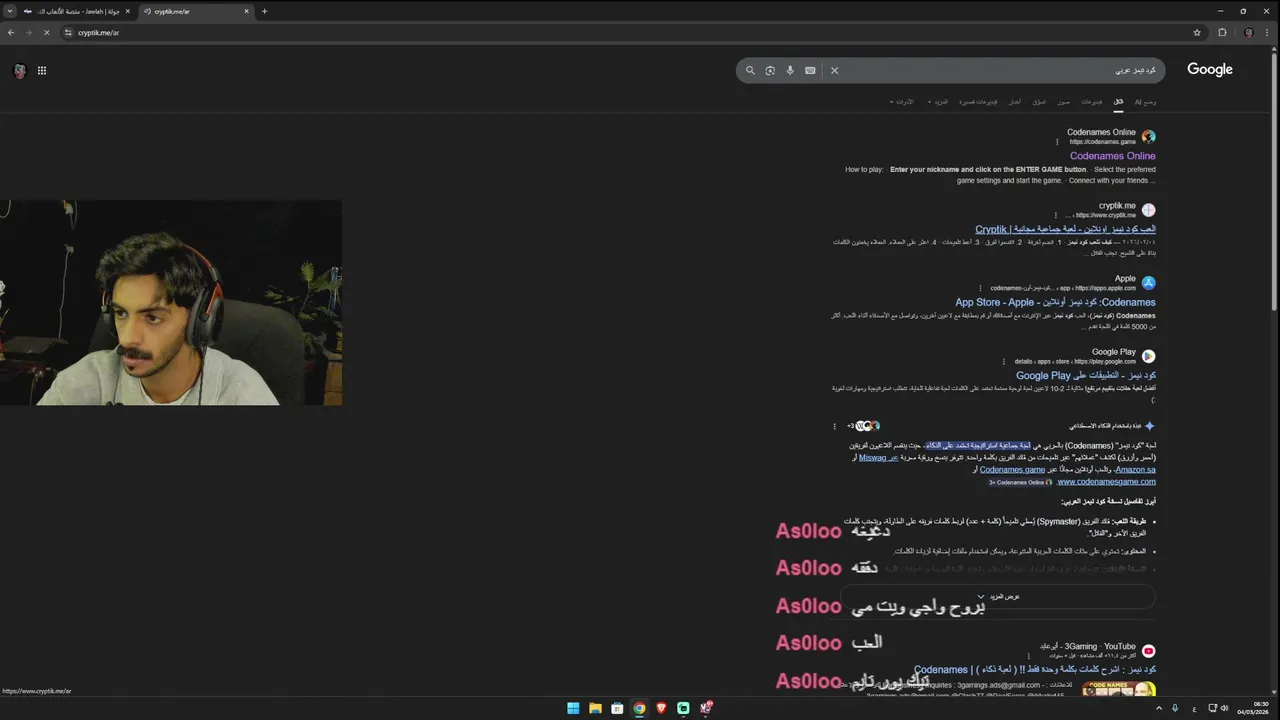Open File Explorer from taskbar
Viewport: 1280px width, 720px height.
click(x=595, y=708)
